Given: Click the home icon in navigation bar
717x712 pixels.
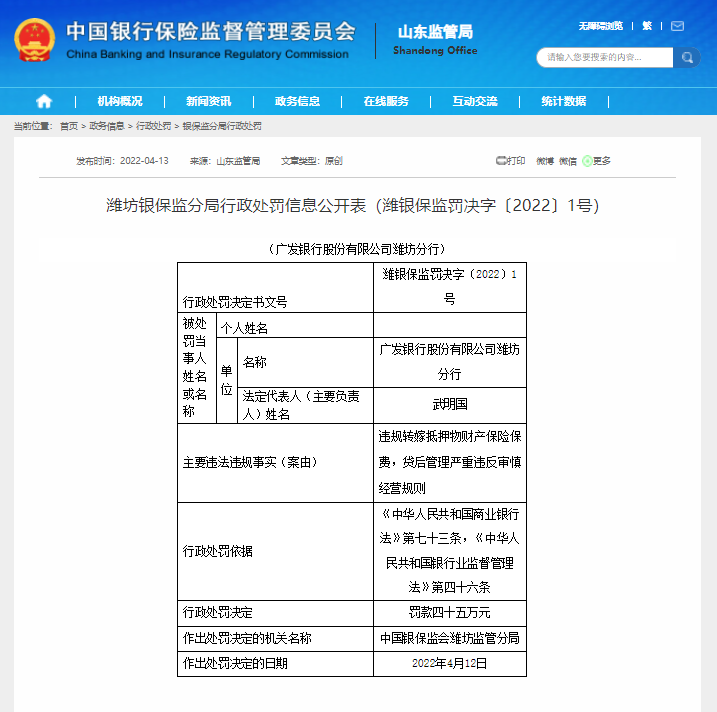Looking at the screenshot, I should [x=44, y=101].
